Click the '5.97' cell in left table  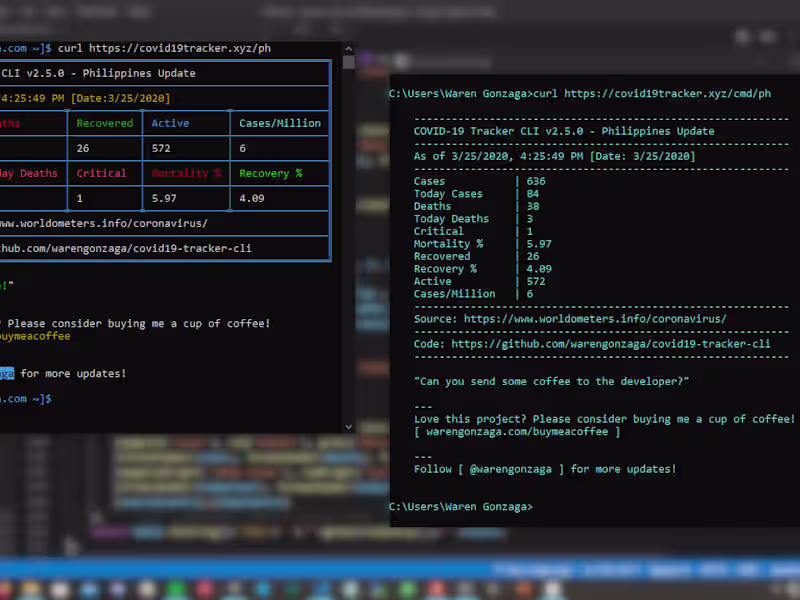pos(164,198)
